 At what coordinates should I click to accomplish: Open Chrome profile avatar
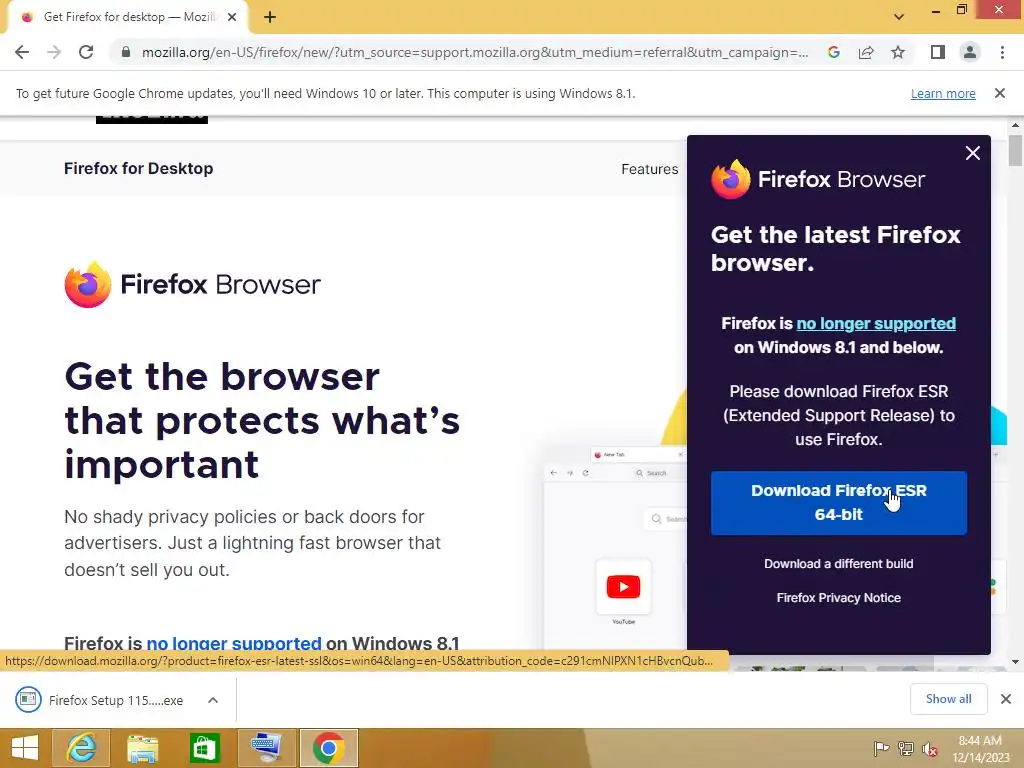[970, 52]
